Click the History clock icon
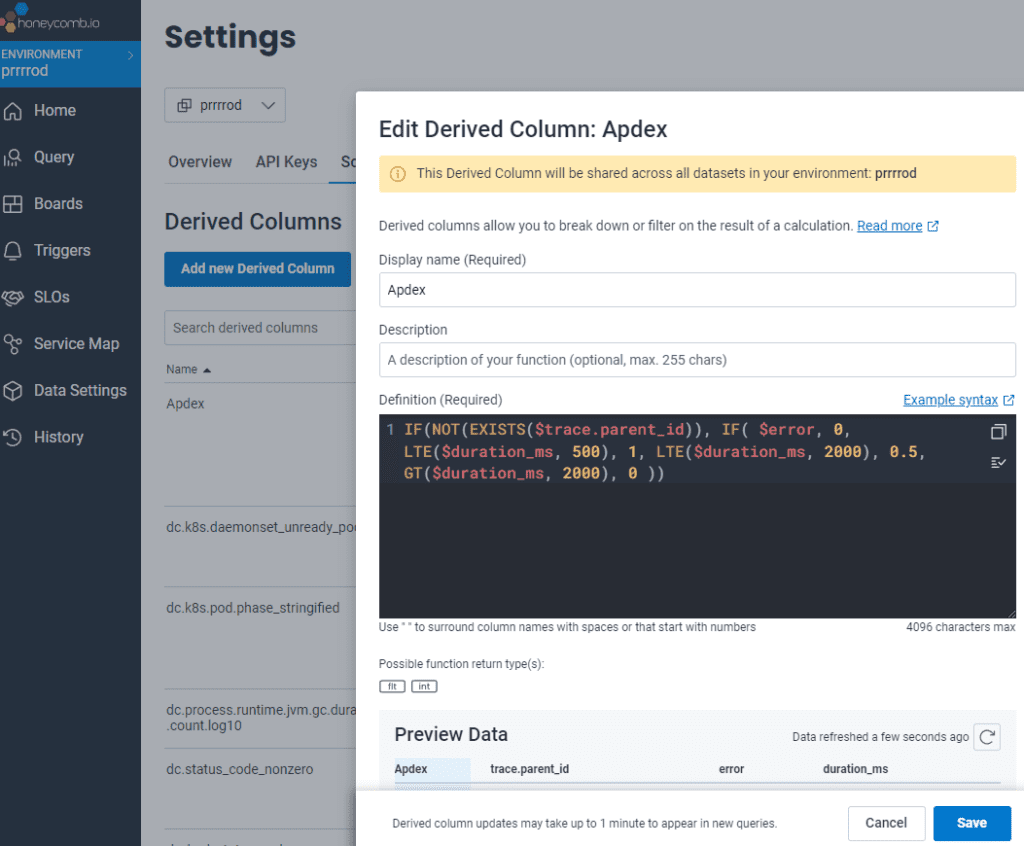Screen dimensions: 1024x846 point(13,437)
